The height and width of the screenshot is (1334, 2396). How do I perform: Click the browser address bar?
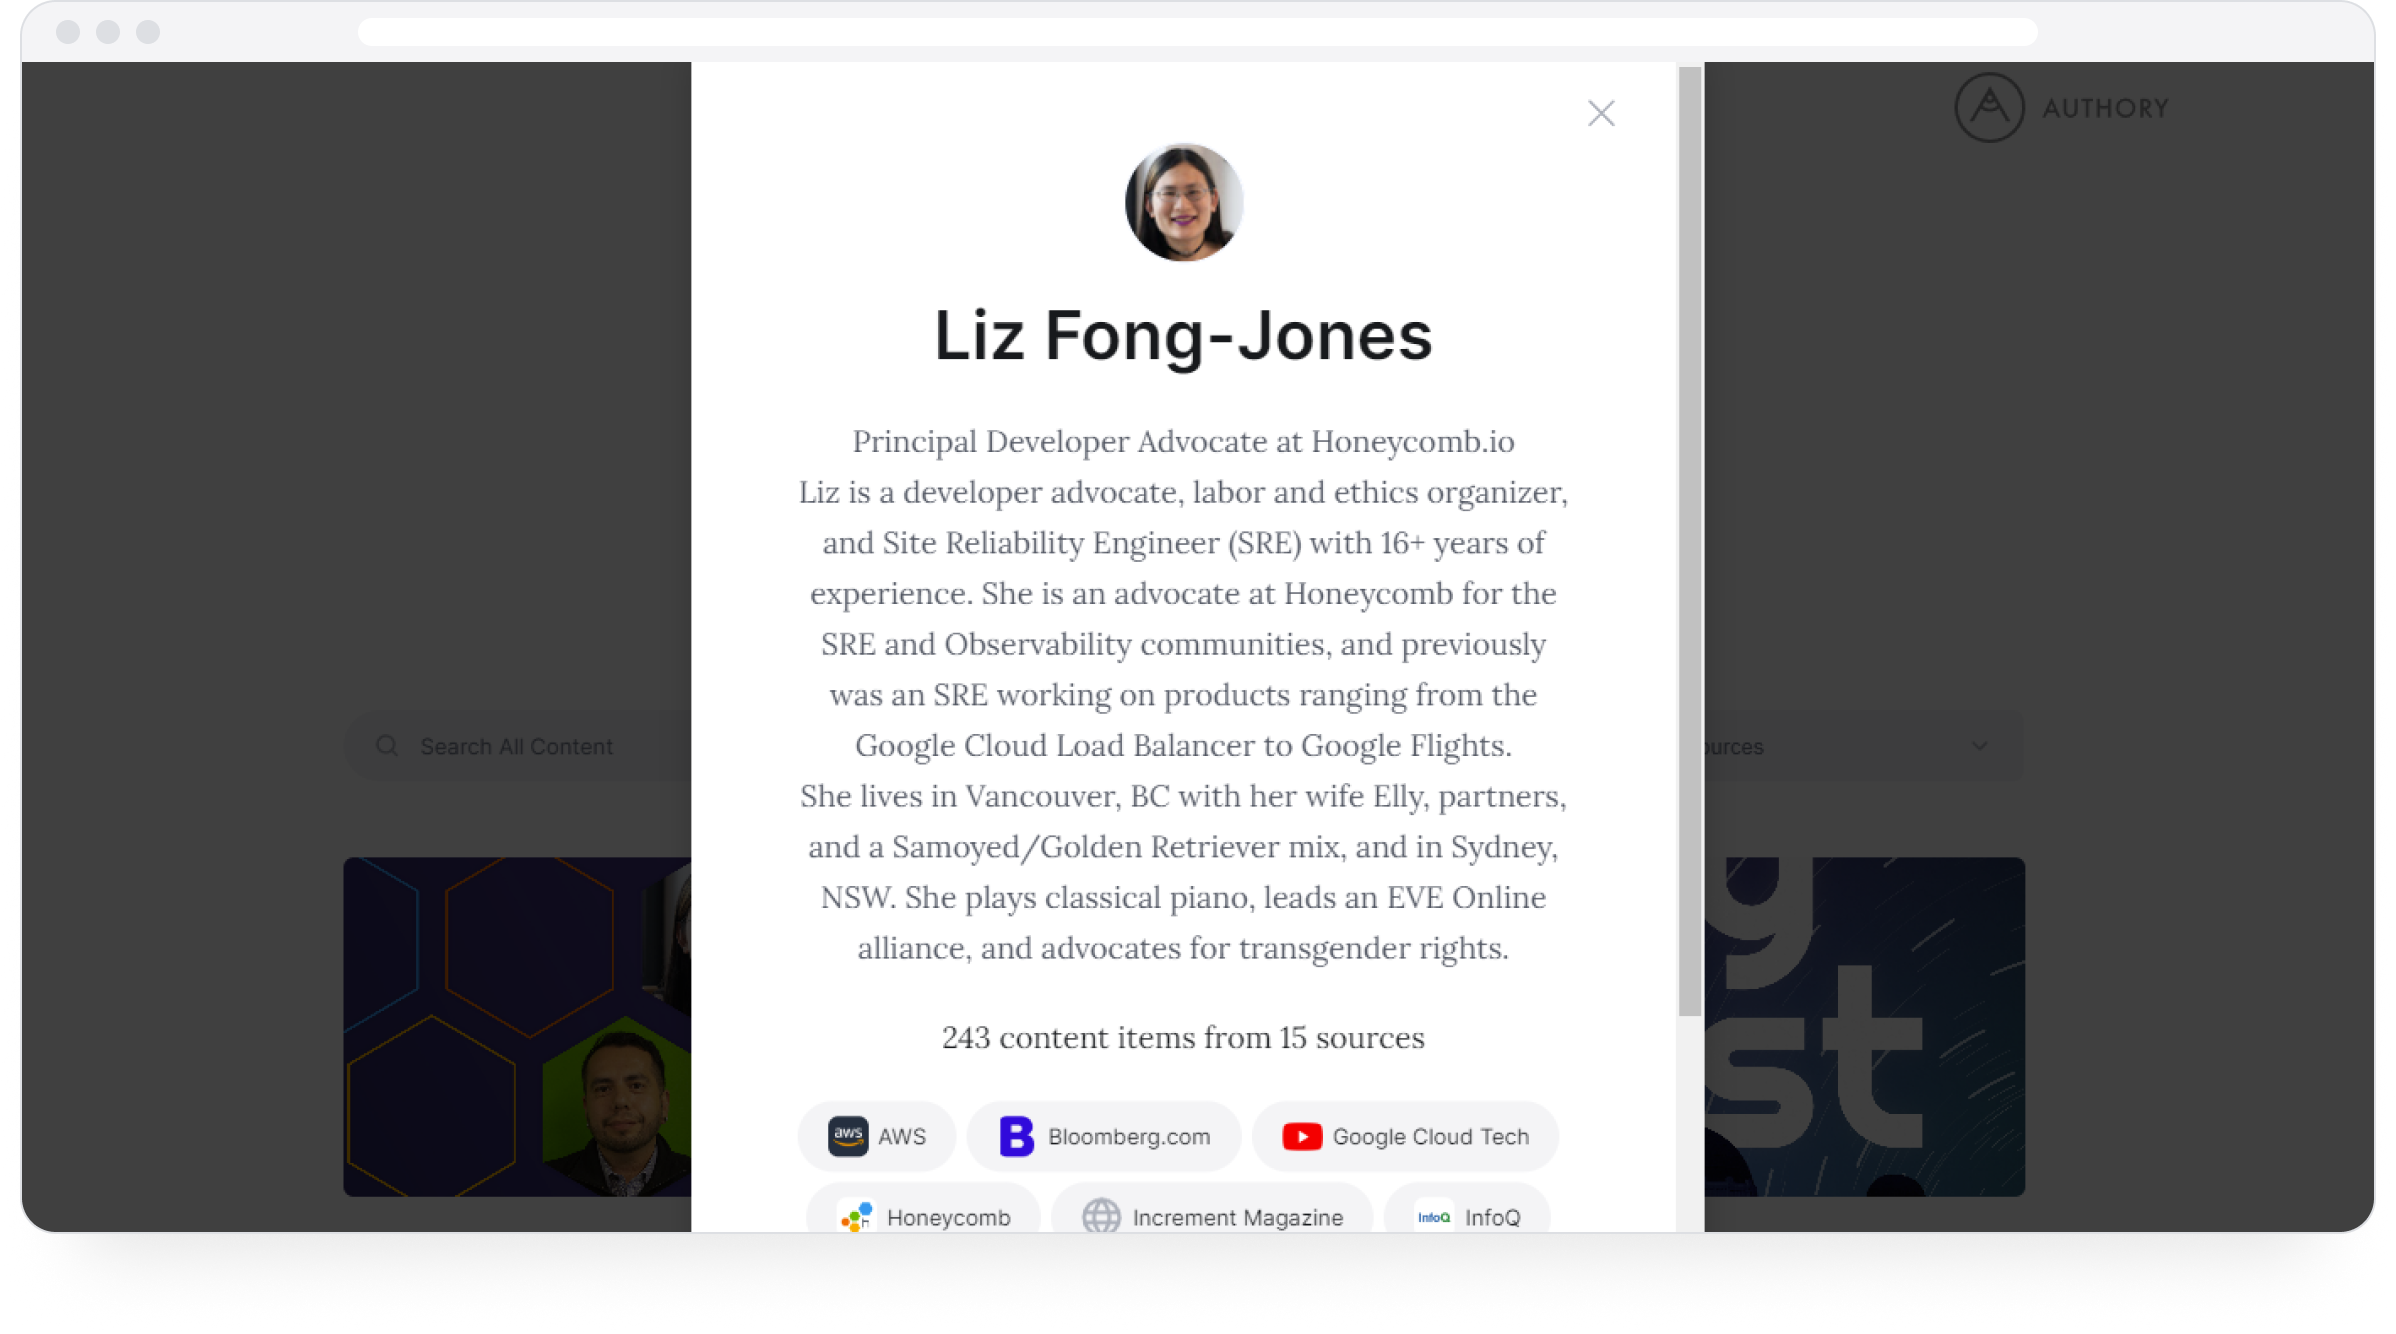1197,32
